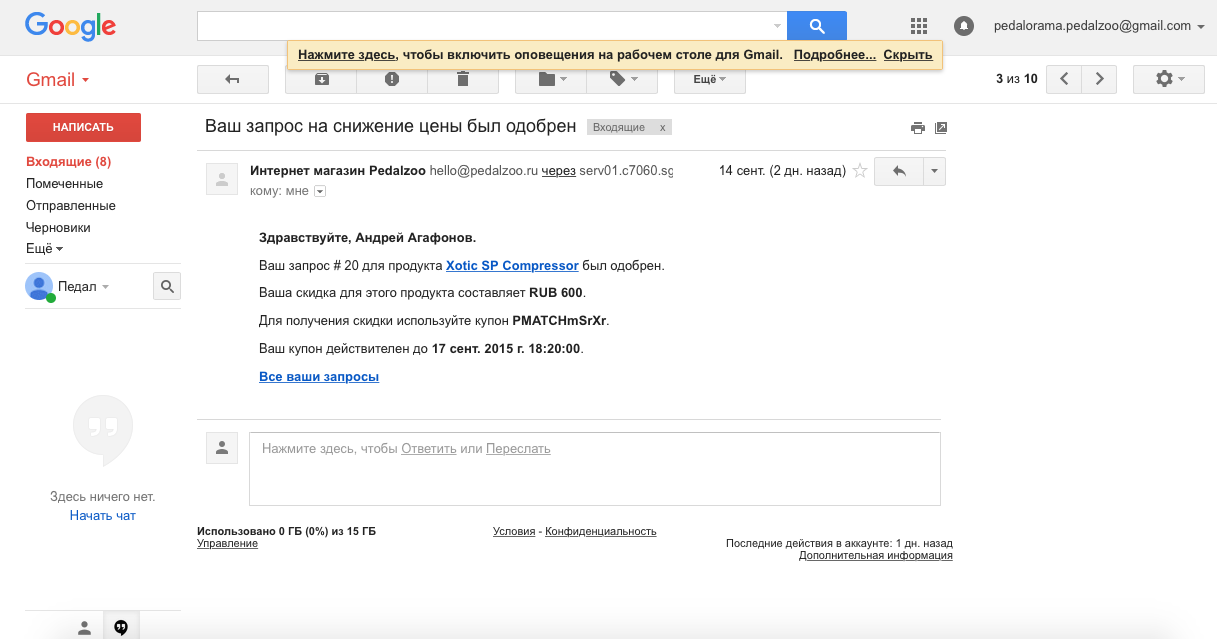1217x639 pixels.
Task: Delete the email with trash icon
Action: (x=462, y=79)
